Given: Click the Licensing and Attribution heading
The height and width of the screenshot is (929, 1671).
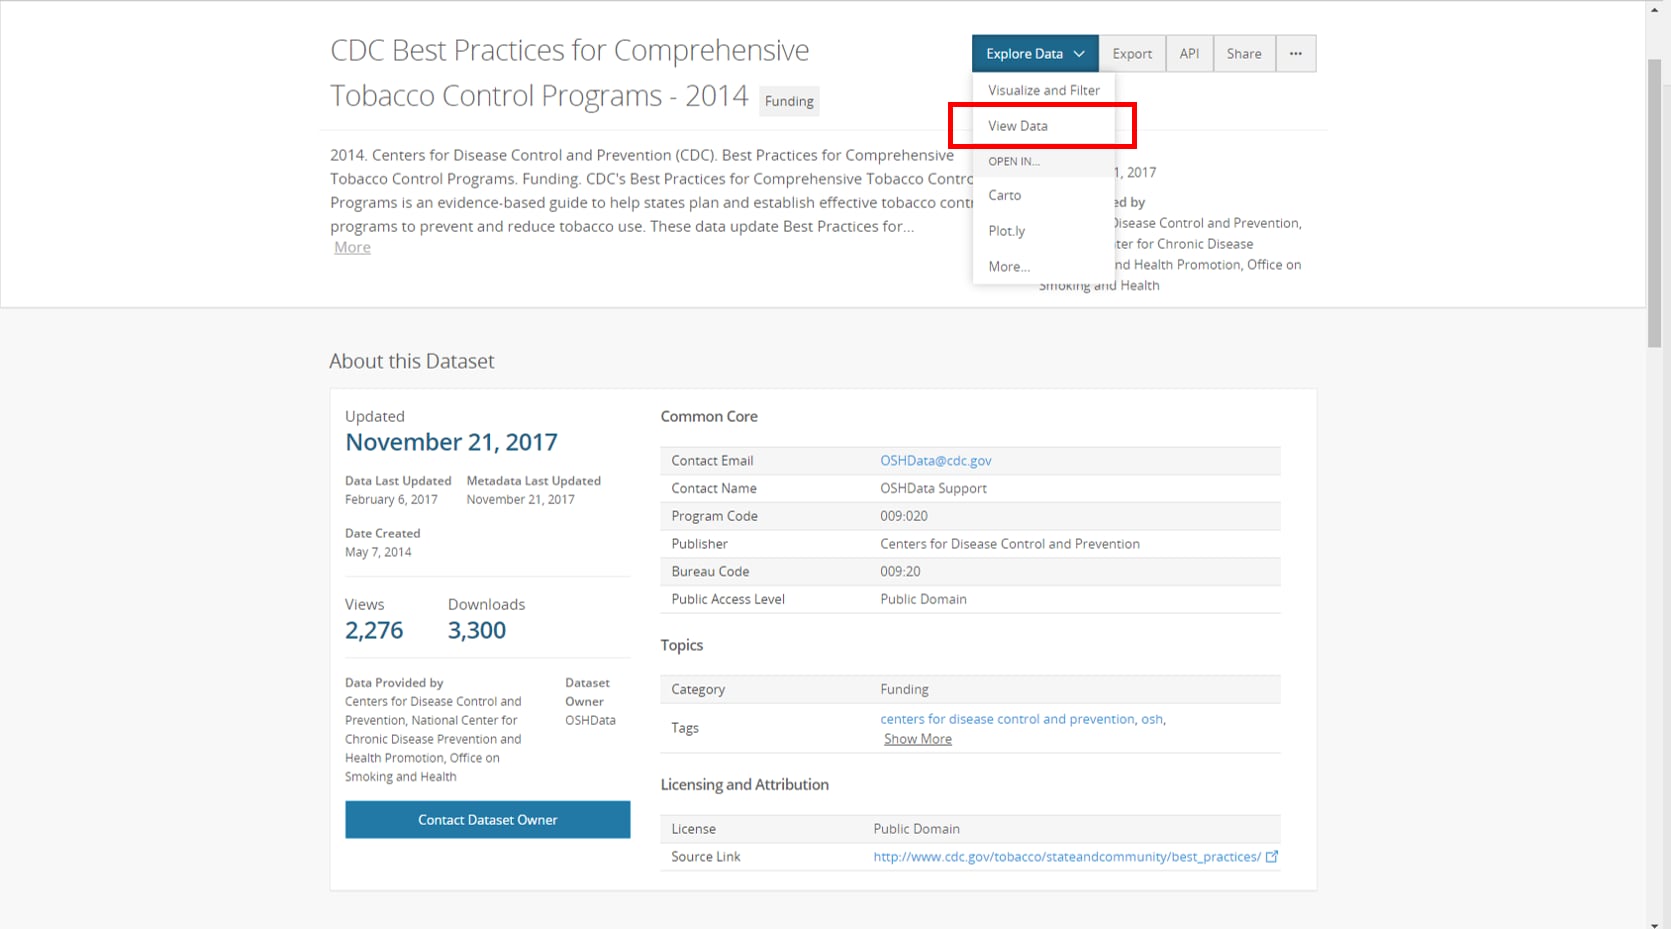Looking at the screenshot, I should pos(745,785).
